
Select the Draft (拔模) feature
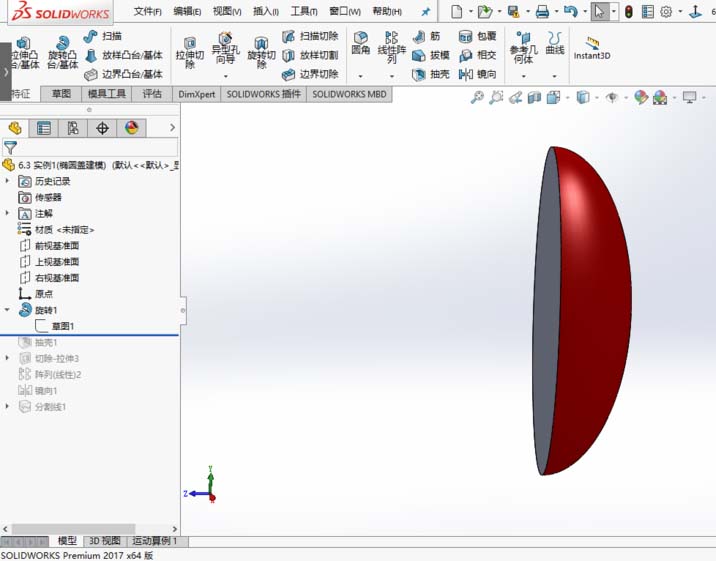(x=431, y=55)
